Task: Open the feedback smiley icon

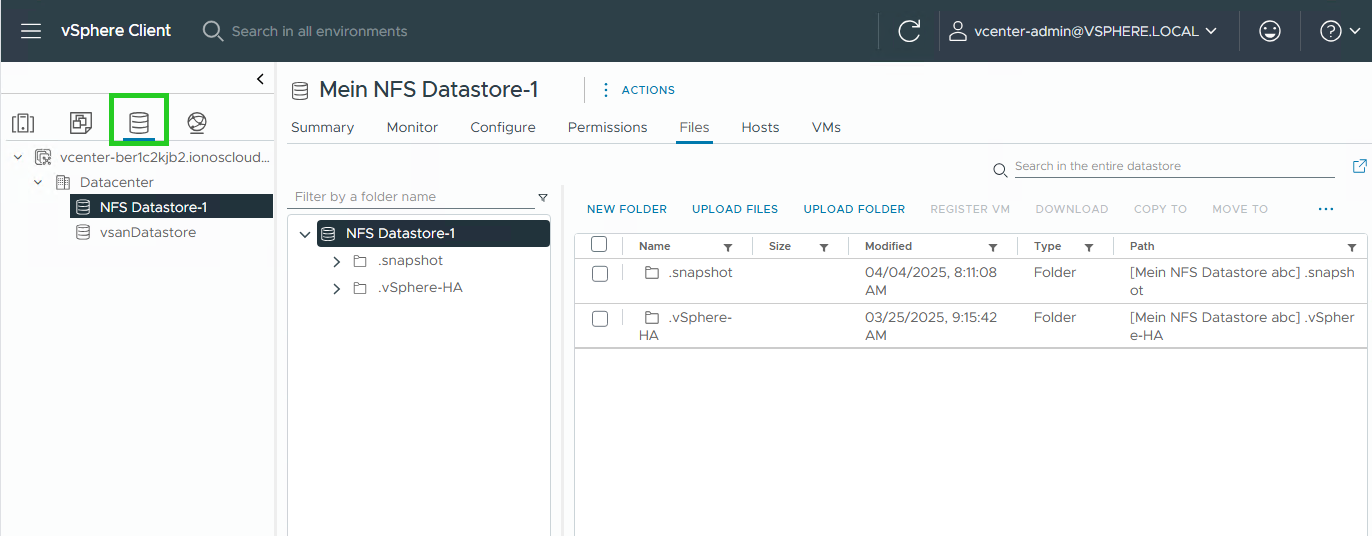Action: point(1270,31)
